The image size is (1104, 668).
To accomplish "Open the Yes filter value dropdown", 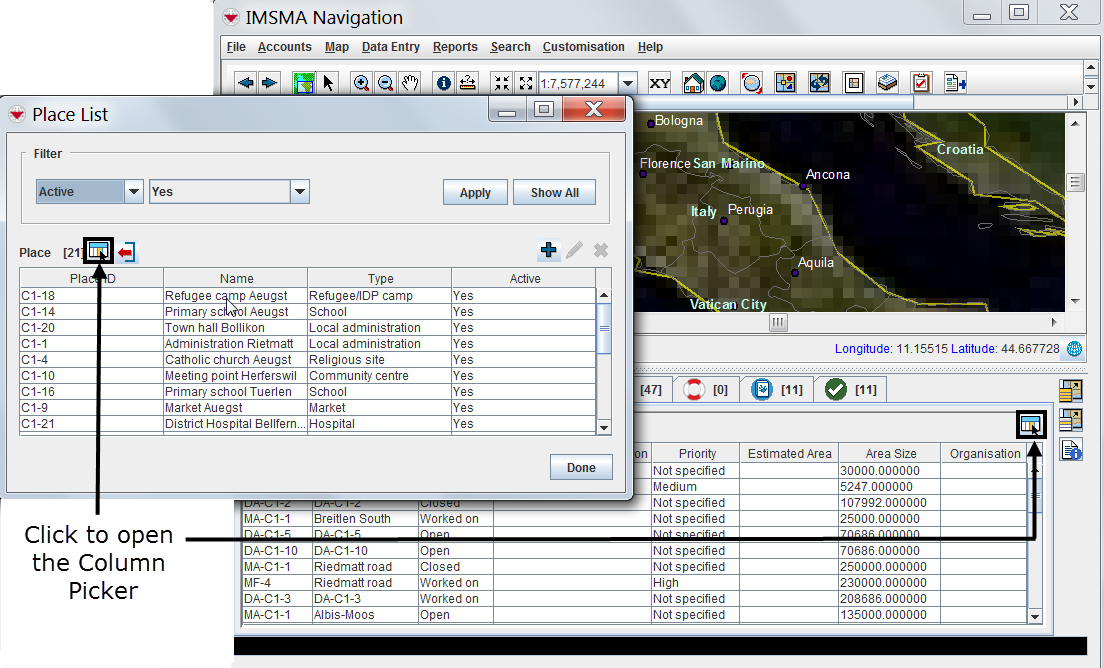I will pyautogui.click(x=299, y=192).
